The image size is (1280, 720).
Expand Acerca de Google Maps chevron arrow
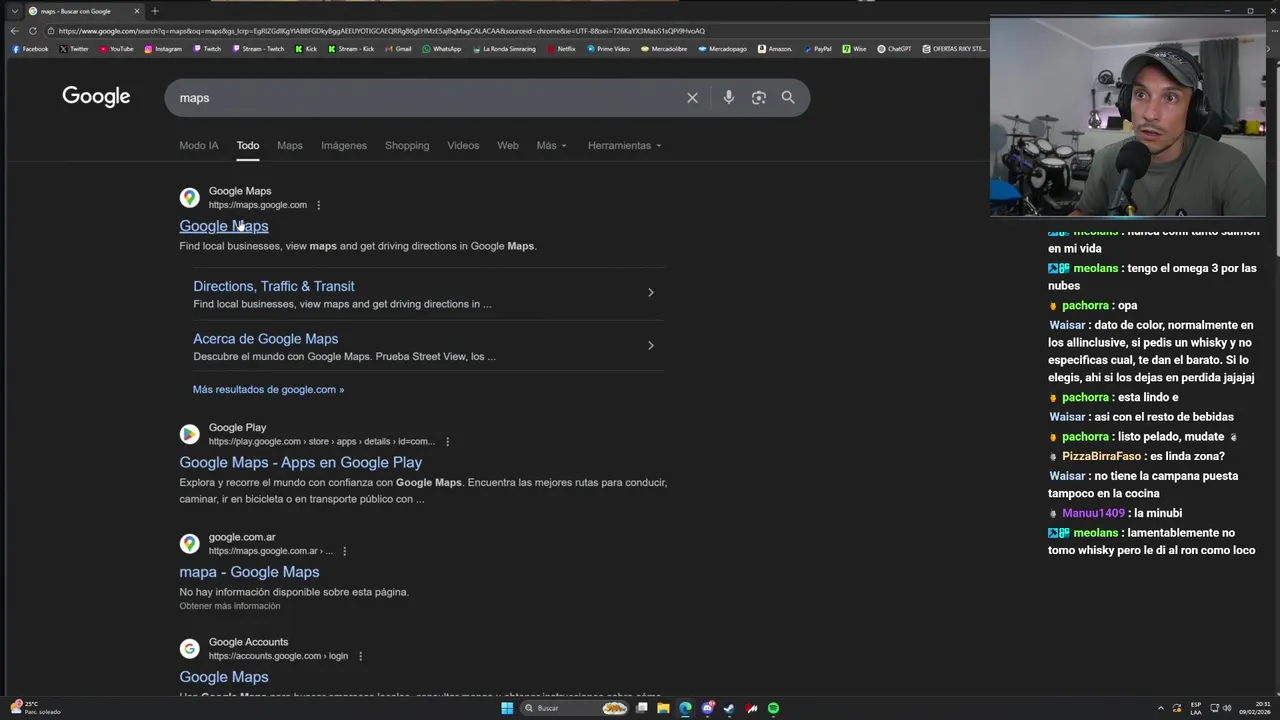[650, 346]
